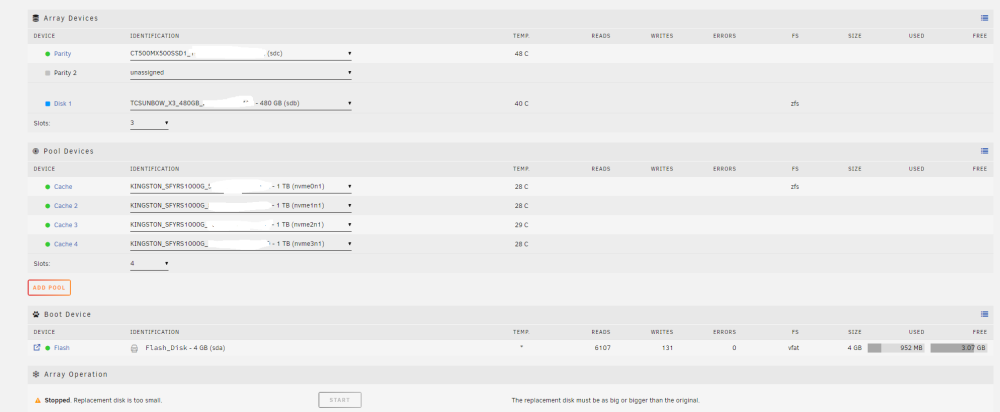The image size is (1000, 412).
Task: Open Parity 2 unassigned dropdown
Action: click(x=240, y=73)
